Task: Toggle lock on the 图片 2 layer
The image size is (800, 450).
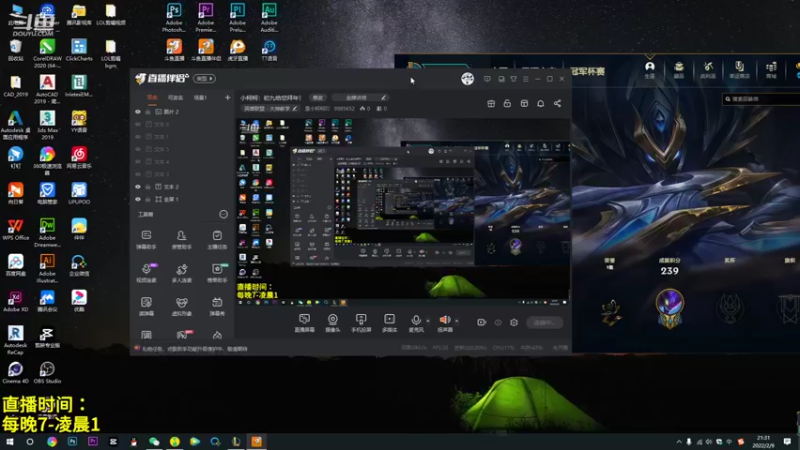Action: [x=148, y=112]
